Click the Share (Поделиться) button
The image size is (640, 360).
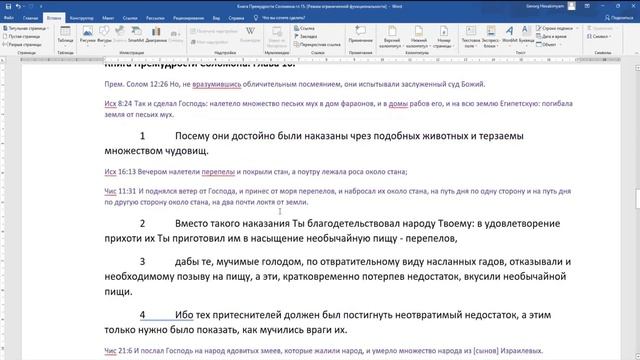tap(619, 18)
